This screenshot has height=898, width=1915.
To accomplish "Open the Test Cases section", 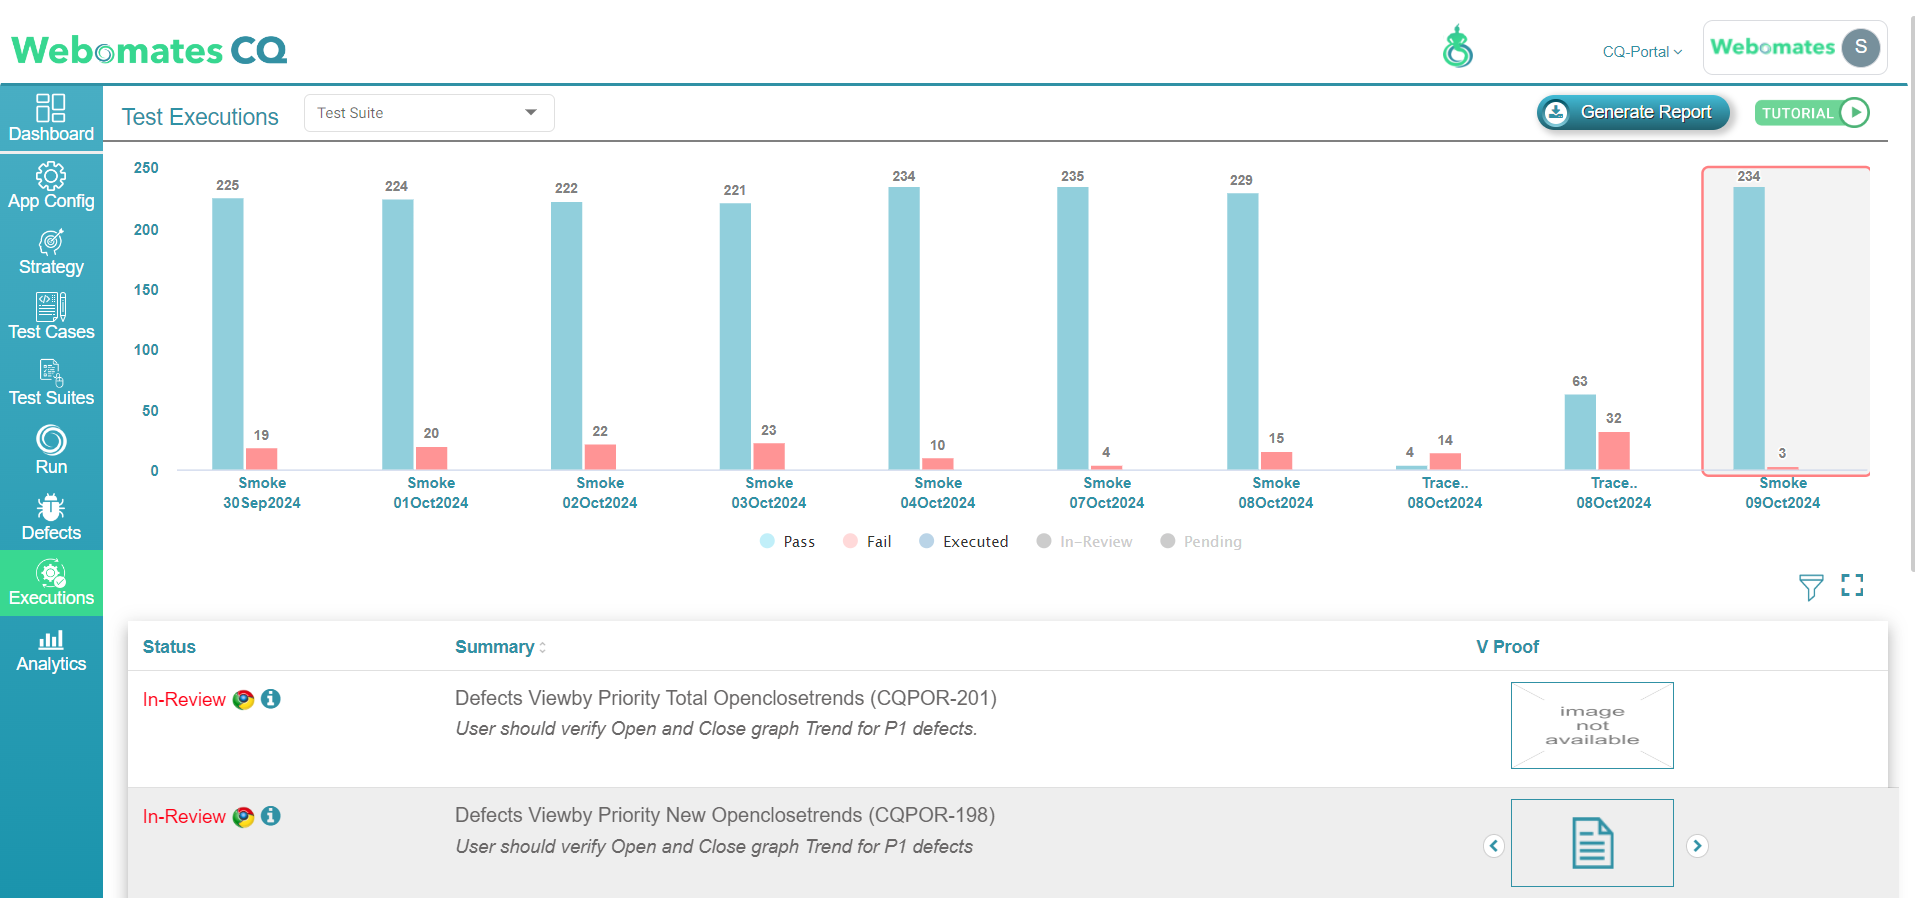I will (x=51, y=317).
